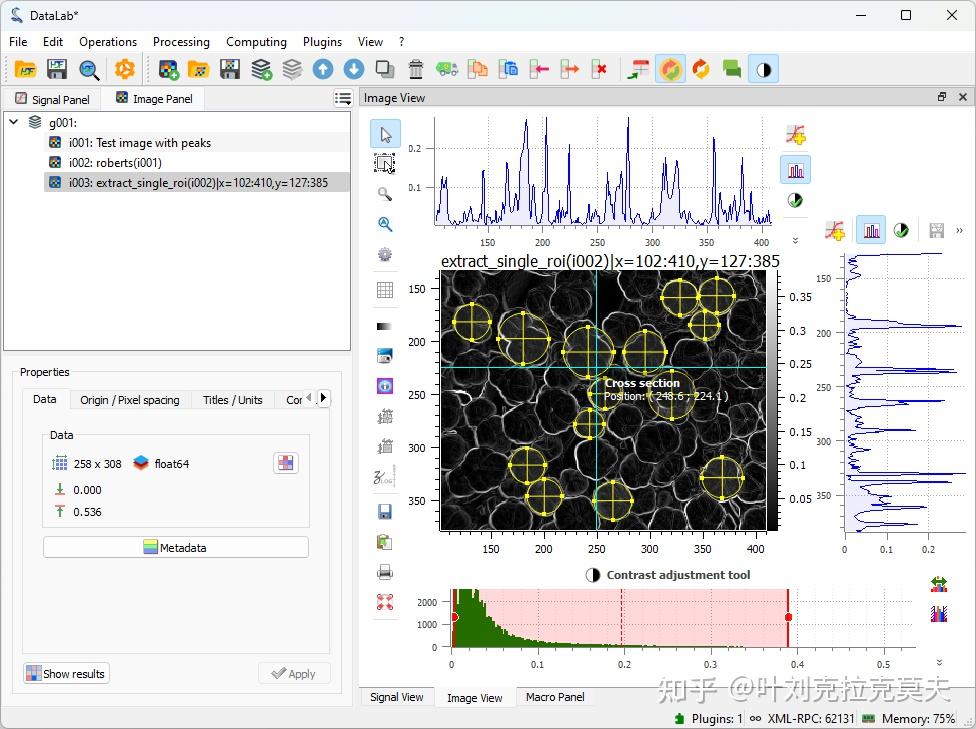
Task: Open the Processing menu
Action: pos(181,42)
